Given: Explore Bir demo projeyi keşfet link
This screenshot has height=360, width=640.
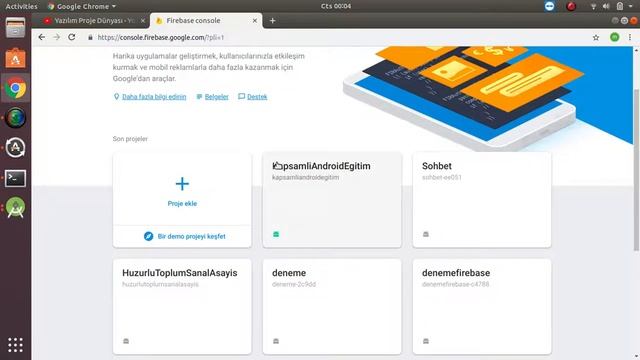Looking at the screenshot, I should (191, 236).
